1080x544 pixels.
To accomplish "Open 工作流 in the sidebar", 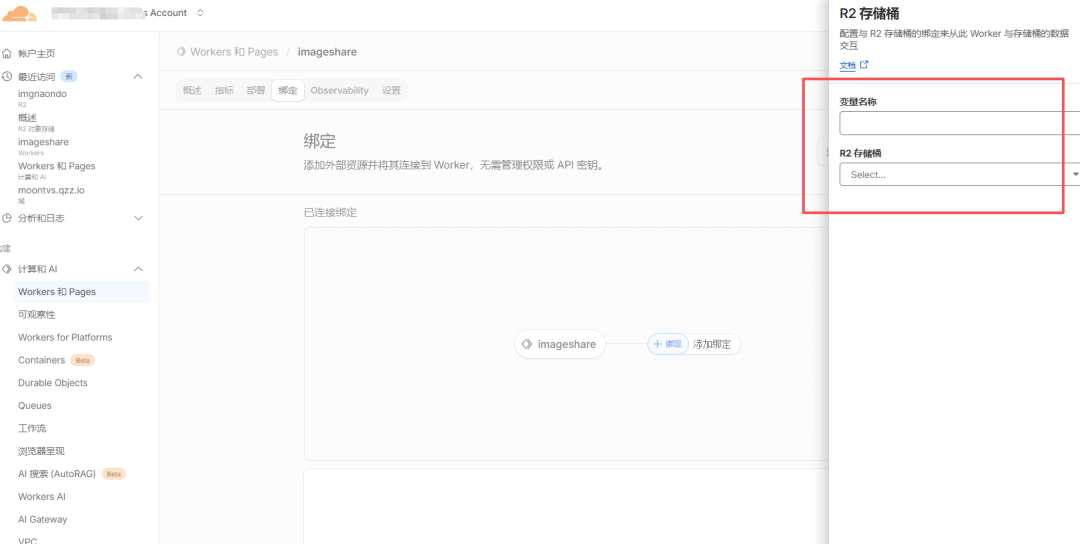I will pyautogui.click(x=32, y=428).
